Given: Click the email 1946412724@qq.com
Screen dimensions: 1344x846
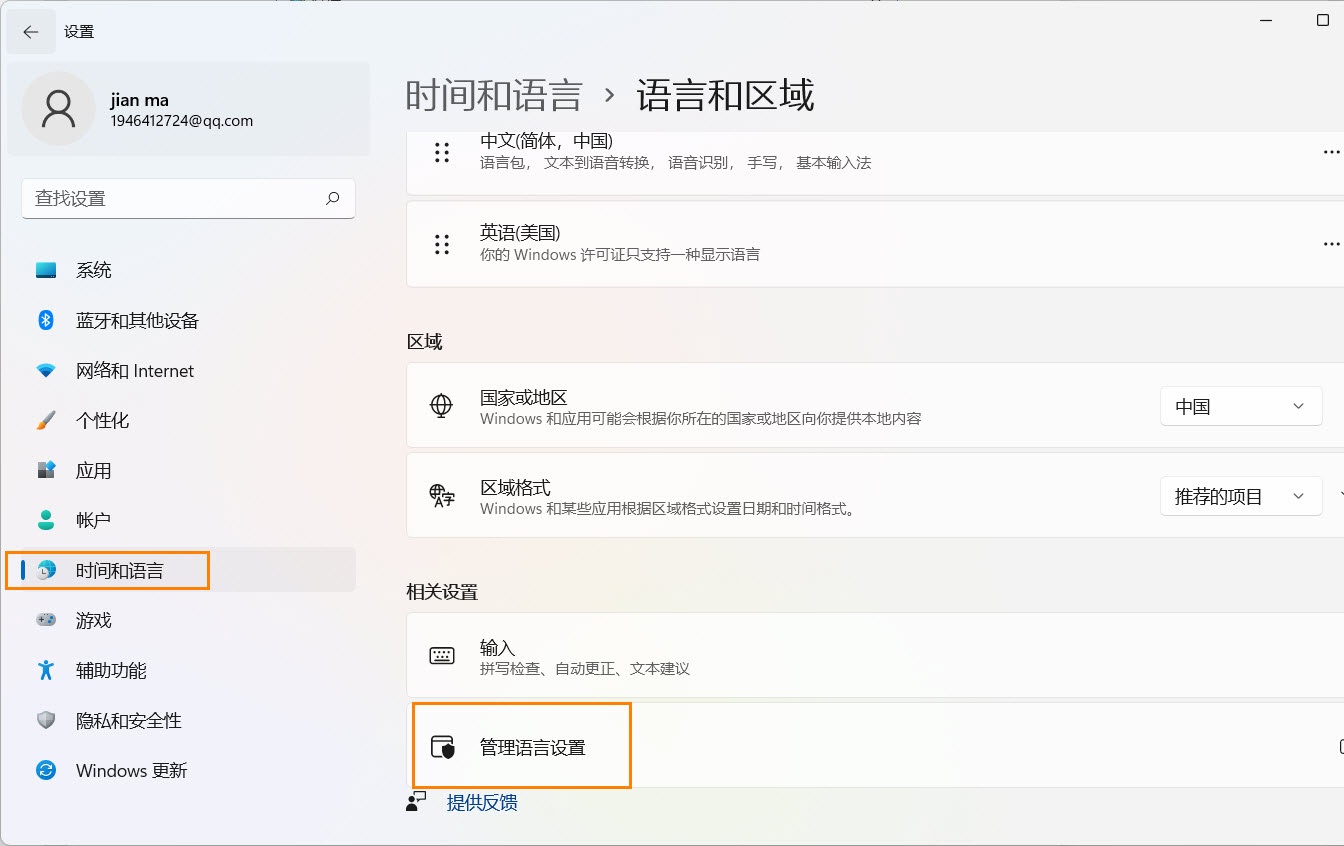Looking at the screenshot, I should pyautogui.click(x=181, y=121).
